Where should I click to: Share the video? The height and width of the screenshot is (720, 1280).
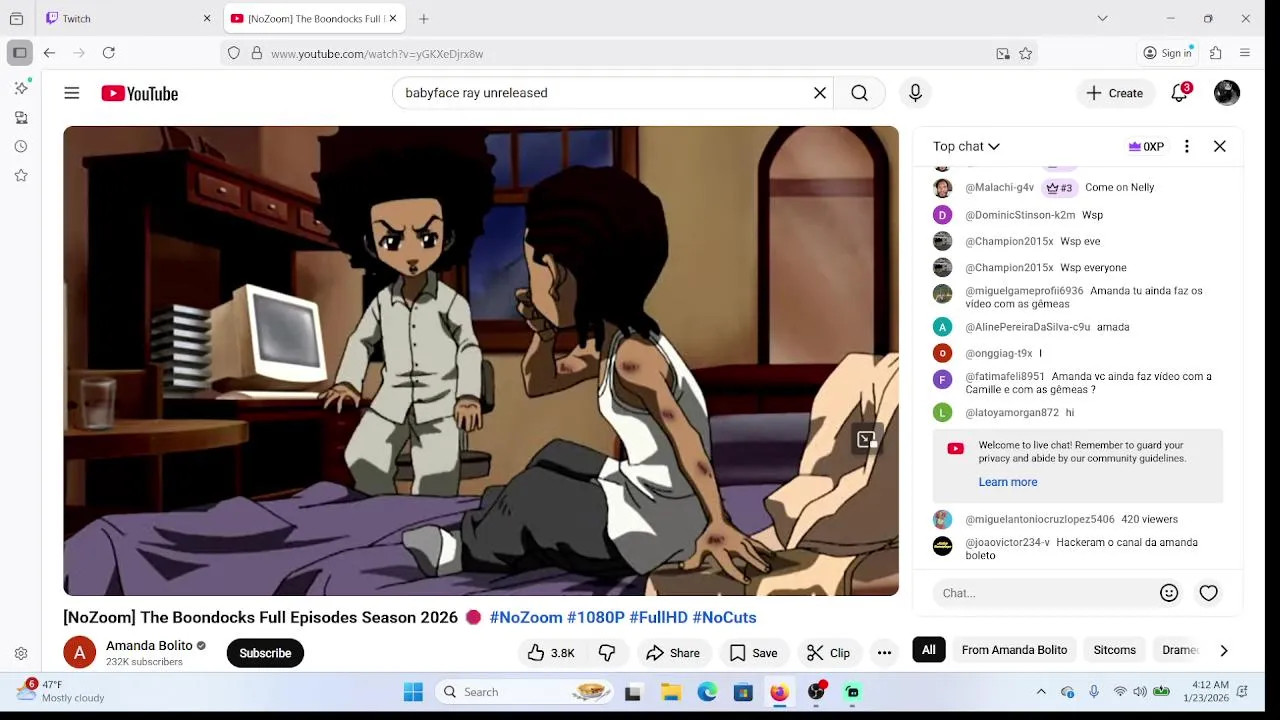(x=673, y=653)
